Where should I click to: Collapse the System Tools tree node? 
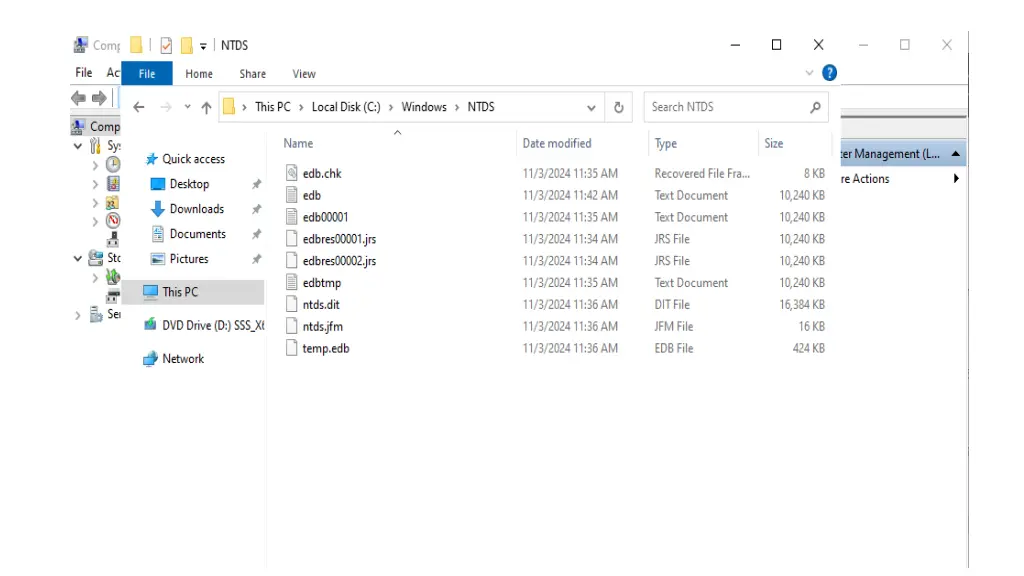[x=78, y=146]
